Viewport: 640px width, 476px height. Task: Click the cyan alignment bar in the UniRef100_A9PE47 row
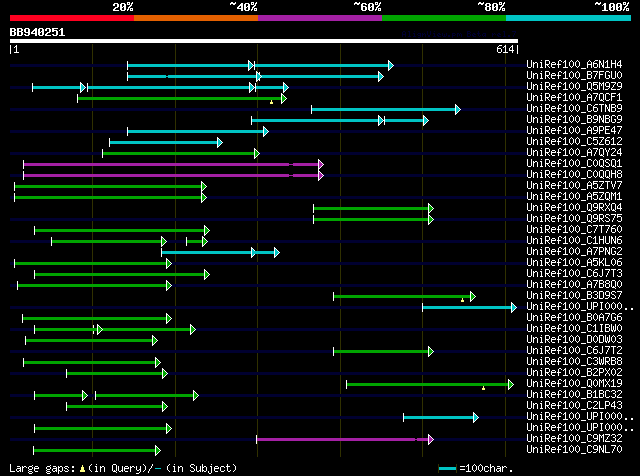point(198,131)
